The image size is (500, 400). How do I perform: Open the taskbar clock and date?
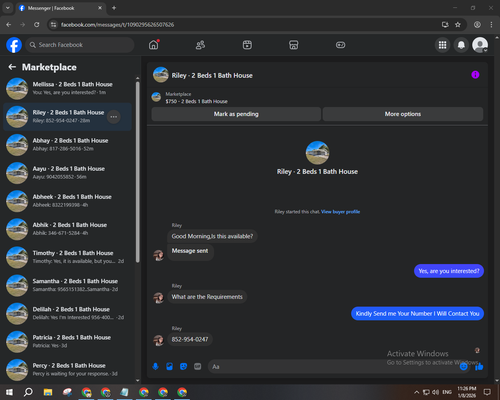click(466, 392)
